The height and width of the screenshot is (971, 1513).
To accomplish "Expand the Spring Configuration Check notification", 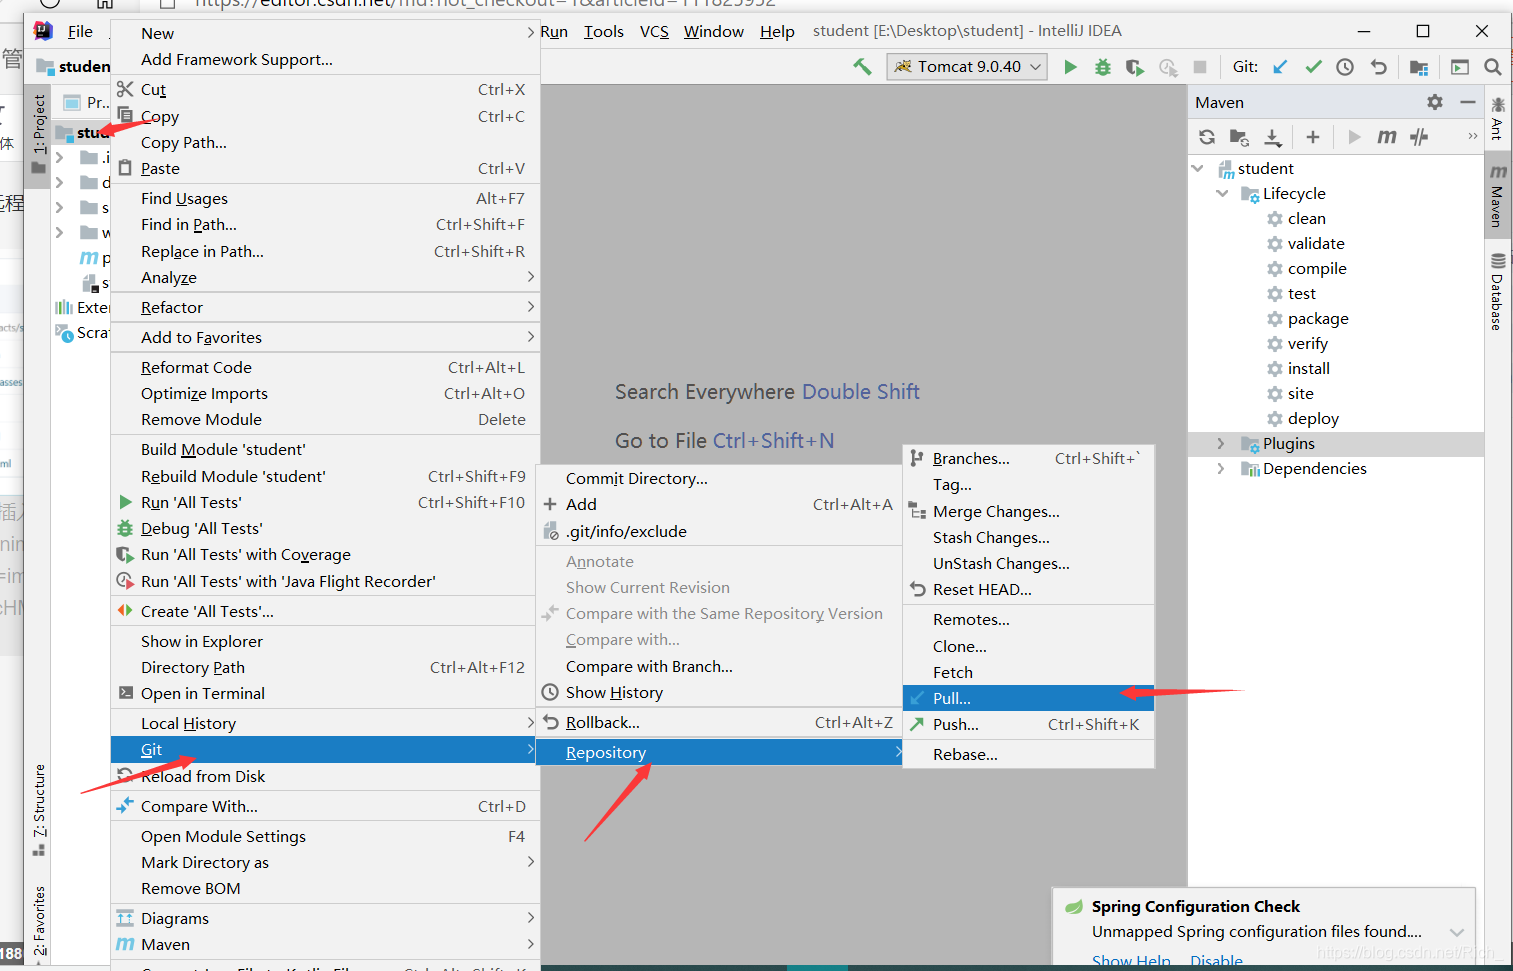I will coord(1456,932).
